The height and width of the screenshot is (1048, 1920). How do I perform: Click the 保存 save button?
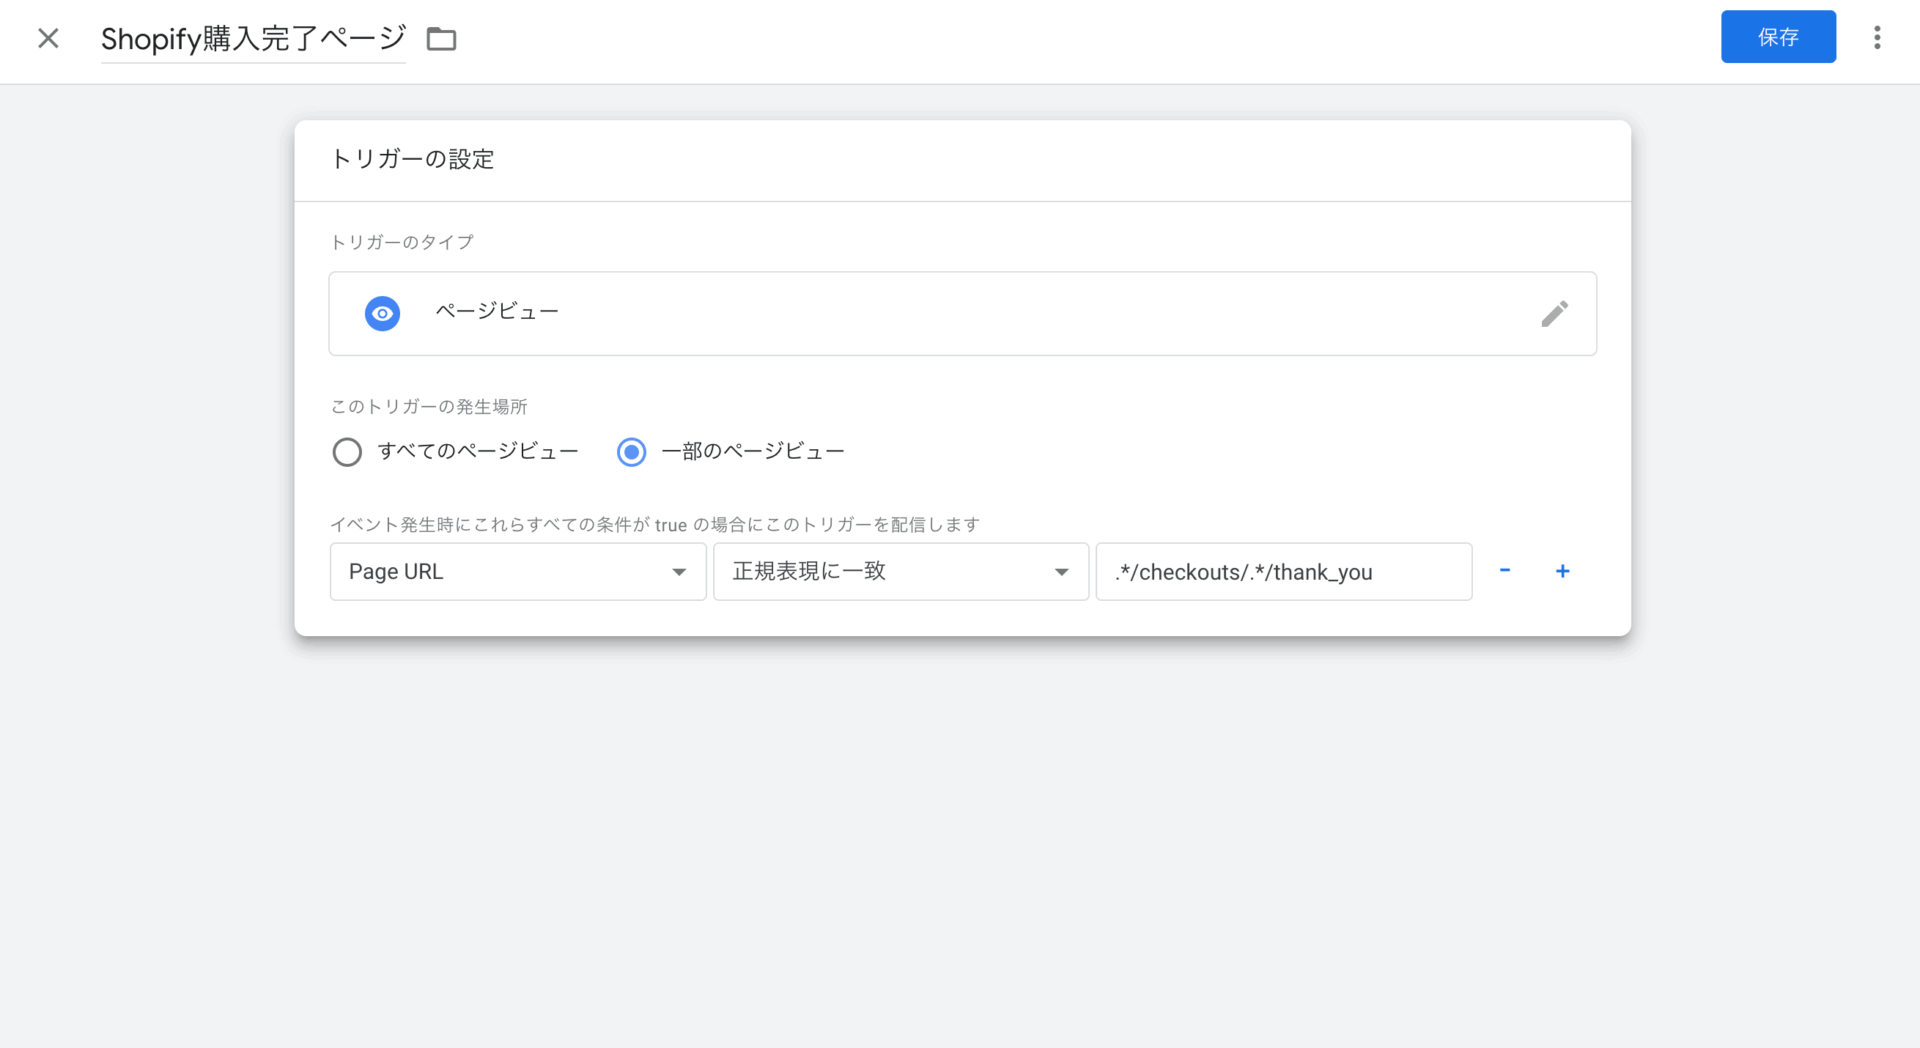(x=1778, y=37)
